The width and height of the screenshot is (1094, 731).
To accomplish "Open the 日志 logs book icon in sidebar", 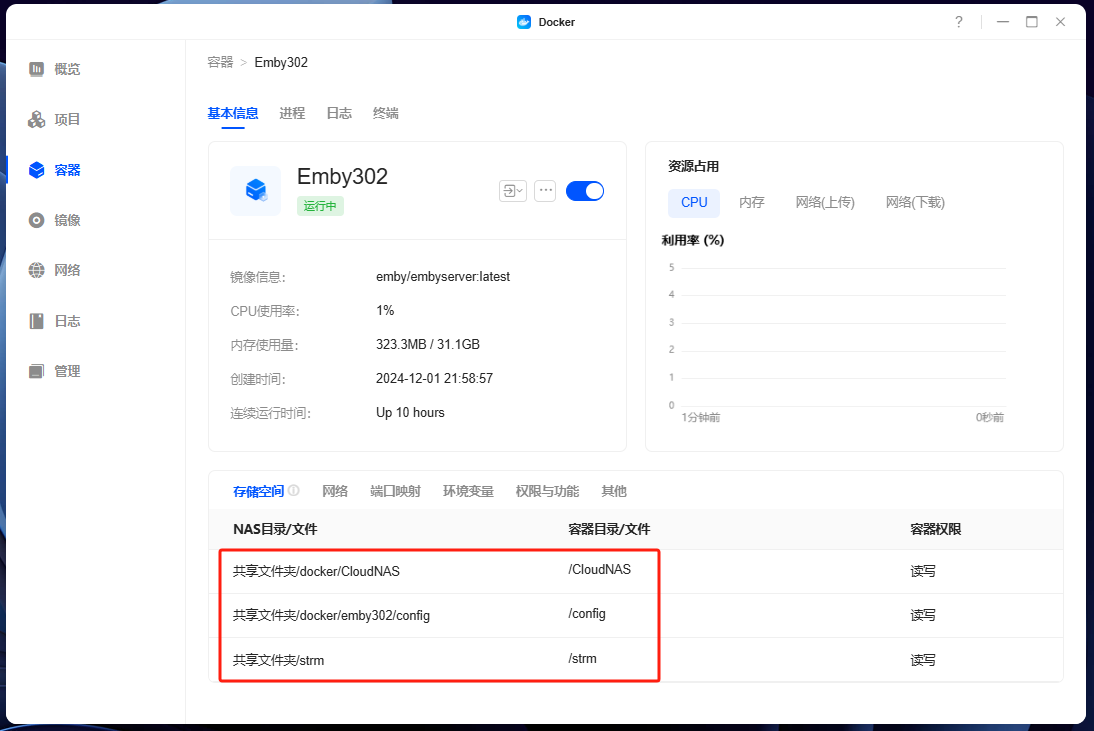I will [x=36, y=321].
